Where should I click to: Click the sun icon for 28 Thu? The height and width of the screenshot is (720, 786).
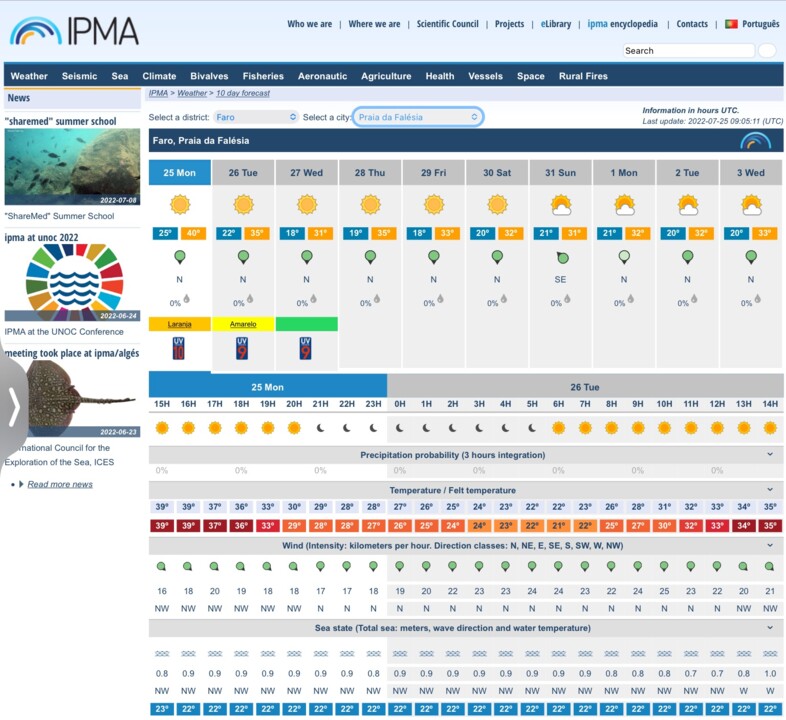point(370,205)
